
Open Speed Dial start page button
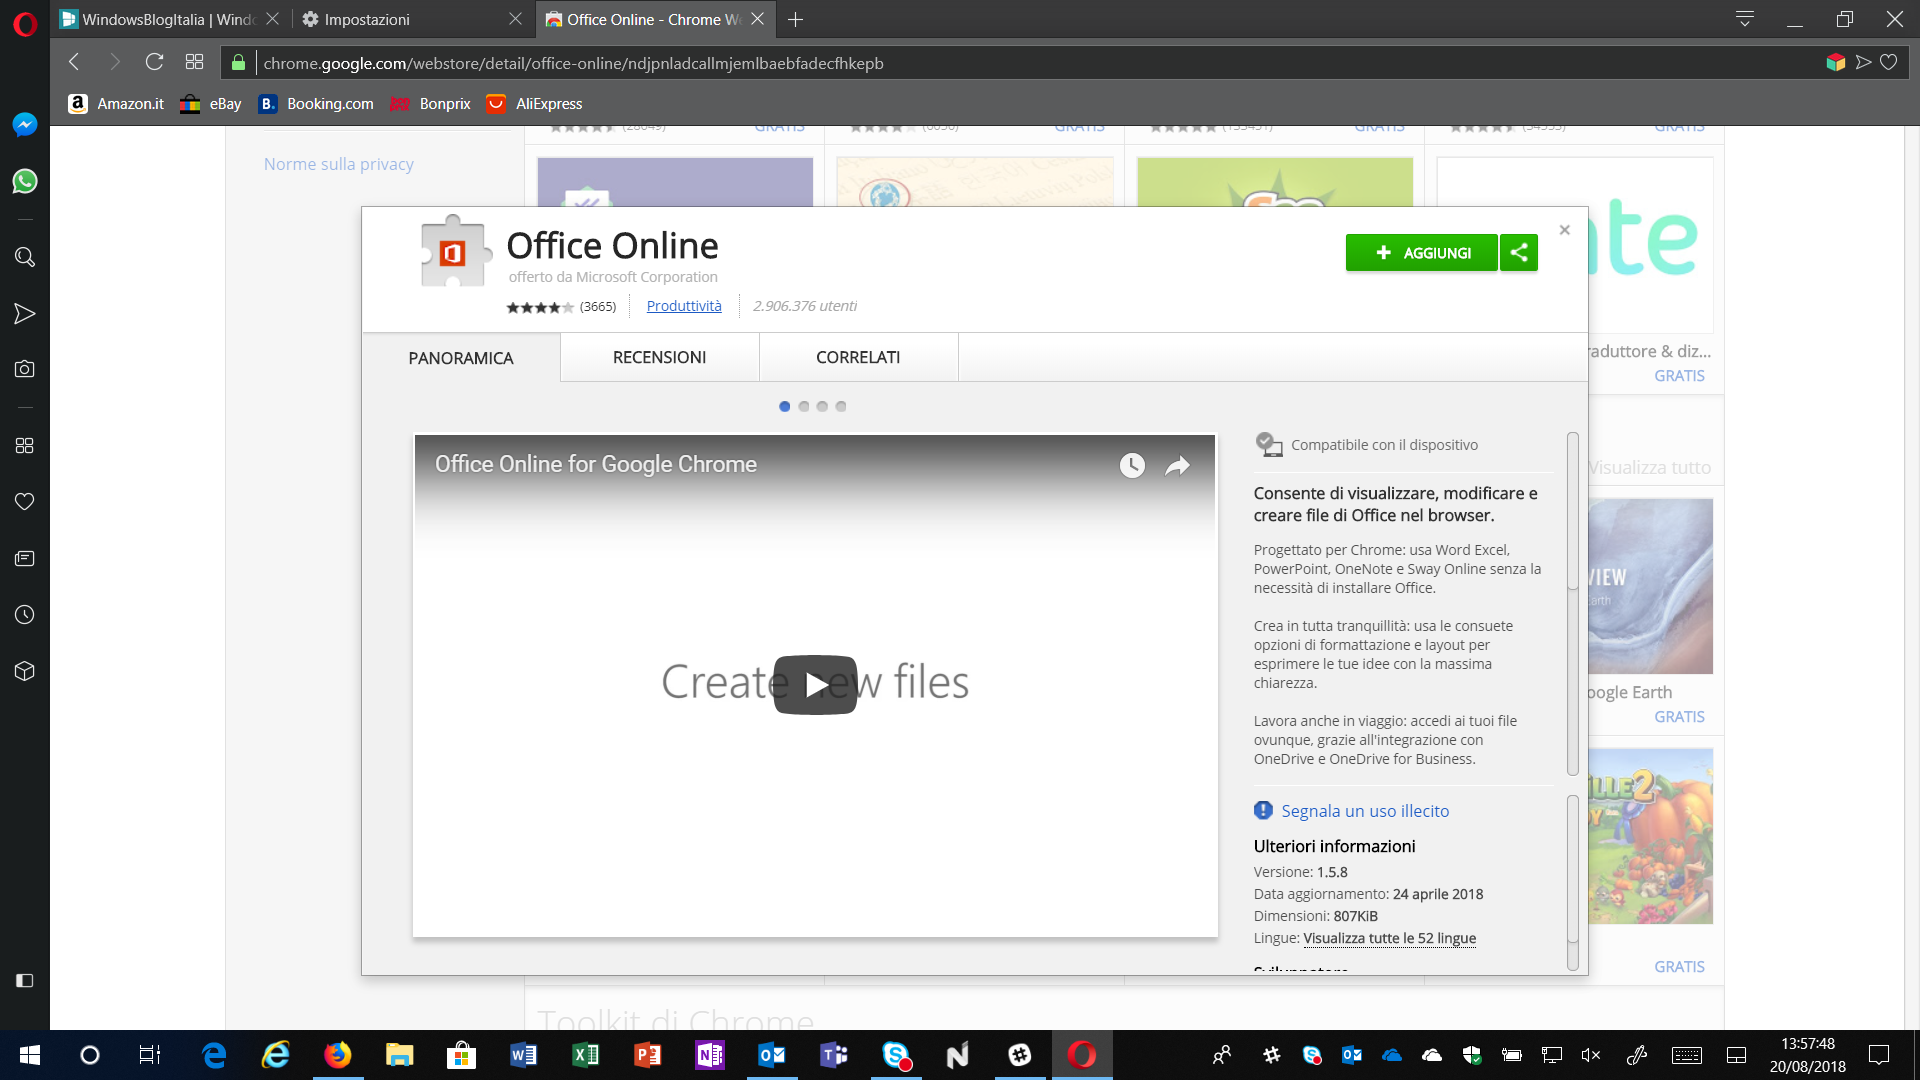pos(194,62)
